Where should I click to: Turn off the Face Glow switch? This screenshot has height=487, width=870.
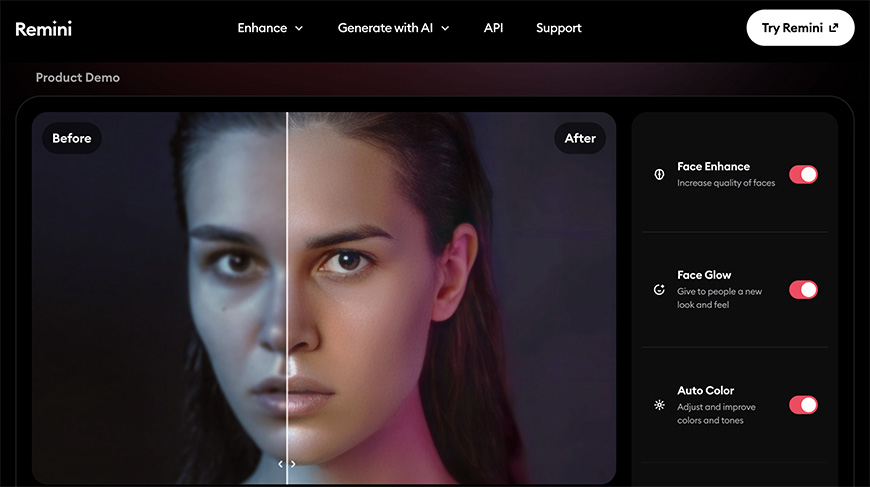coord(803,290)
